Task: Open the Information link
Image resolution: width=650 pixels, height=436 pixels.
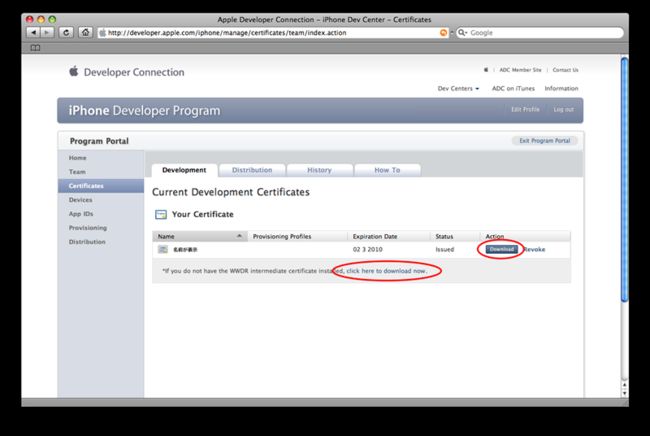Action: click(561, 88)
